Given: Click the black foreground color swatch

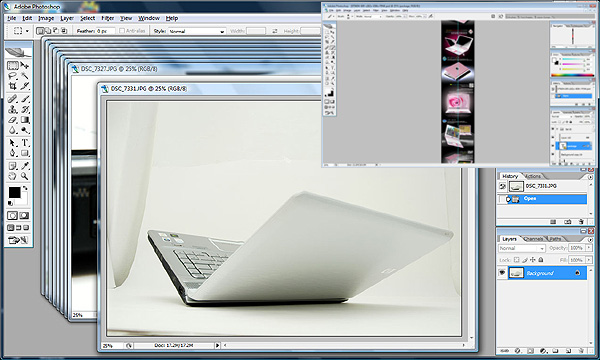Looking at the screenshot, I should coord(15,192).
